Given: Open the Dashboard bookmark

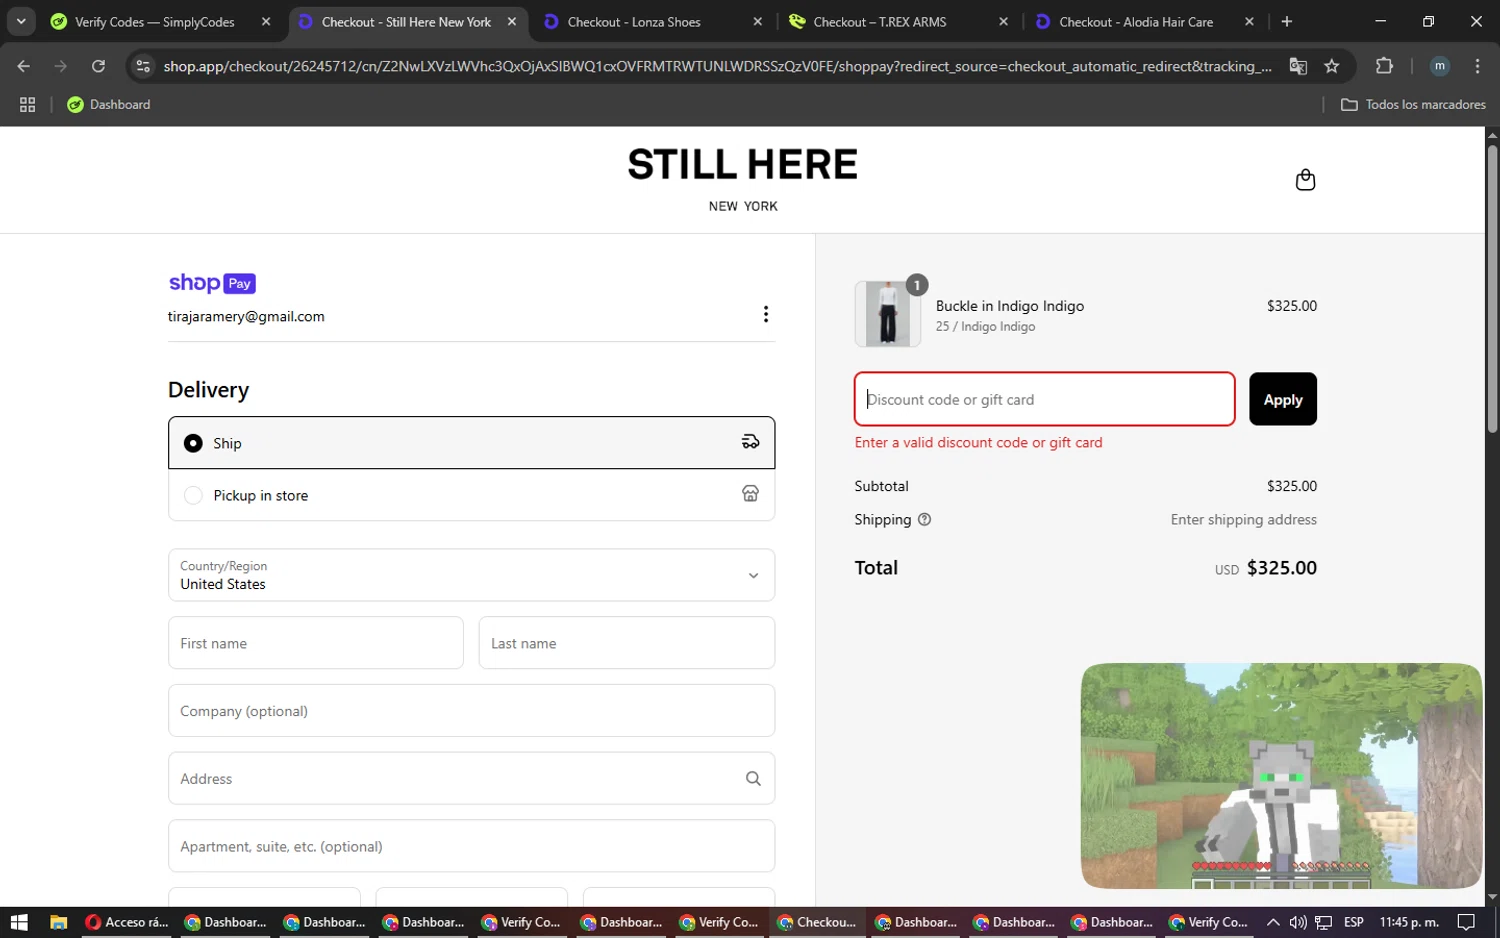Looking at the screenshot, I should [108, 105].
